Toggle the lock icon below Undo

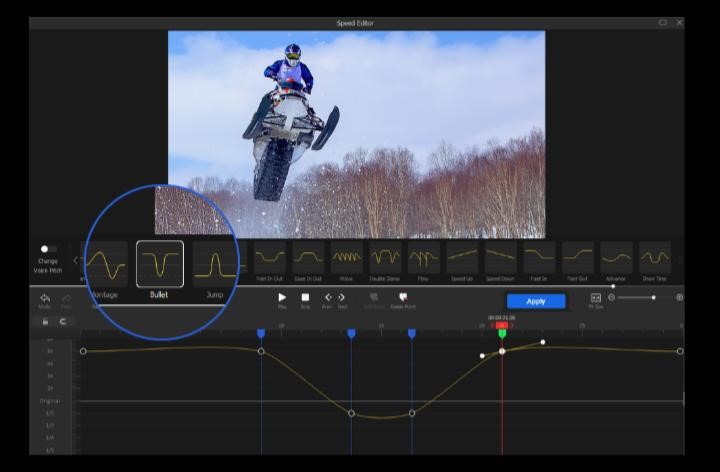point(45,321)
